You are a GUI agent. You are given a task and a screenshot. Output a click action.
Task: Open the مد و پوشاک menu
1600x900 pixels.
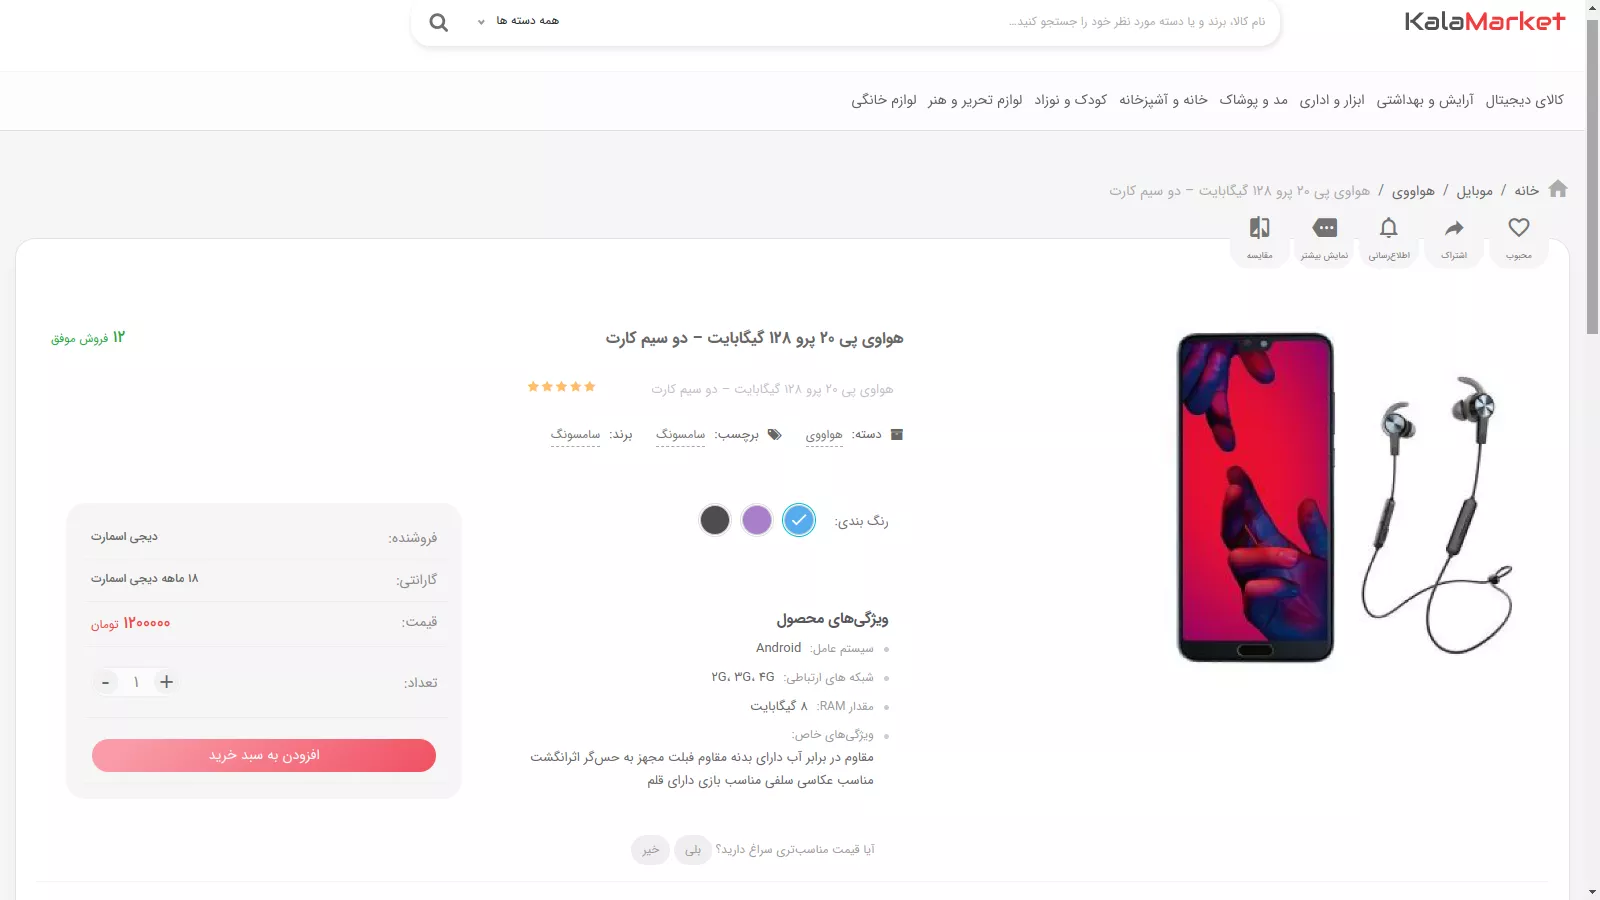click(x=1254, y=100)
